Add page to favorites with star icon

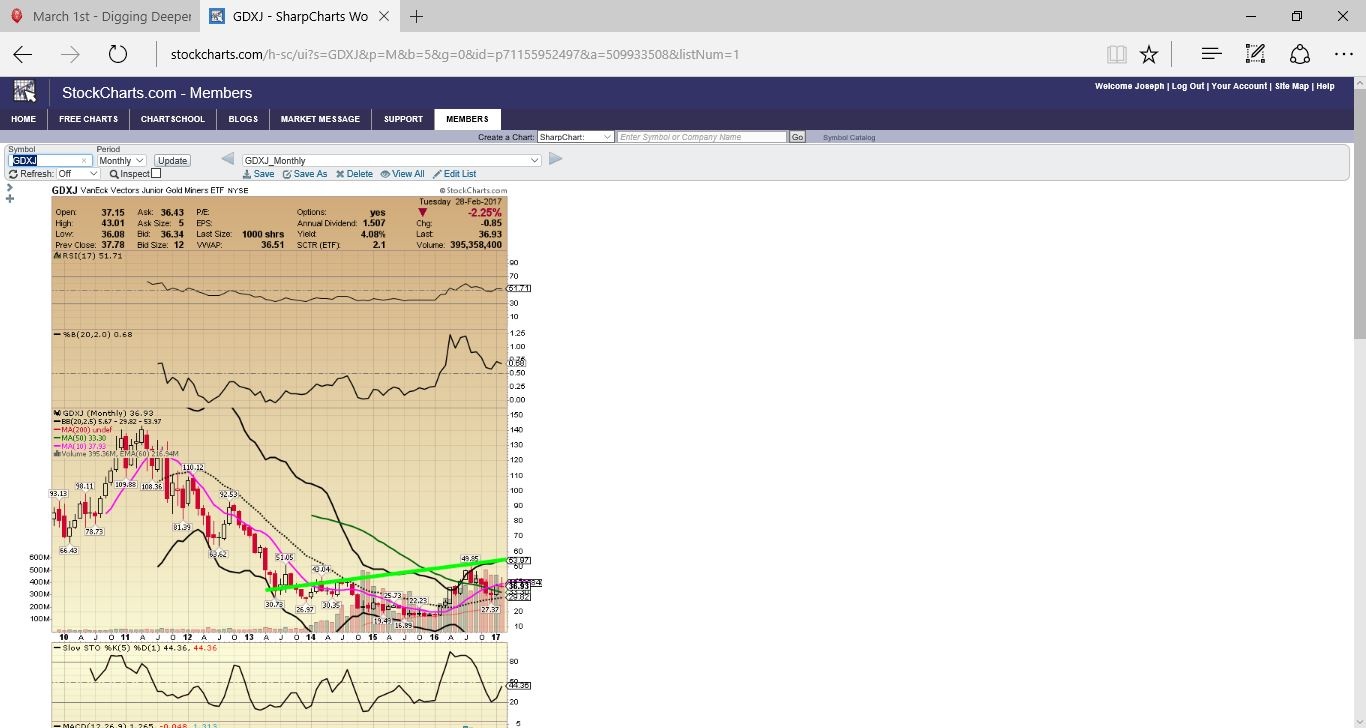click(1149, 54)
